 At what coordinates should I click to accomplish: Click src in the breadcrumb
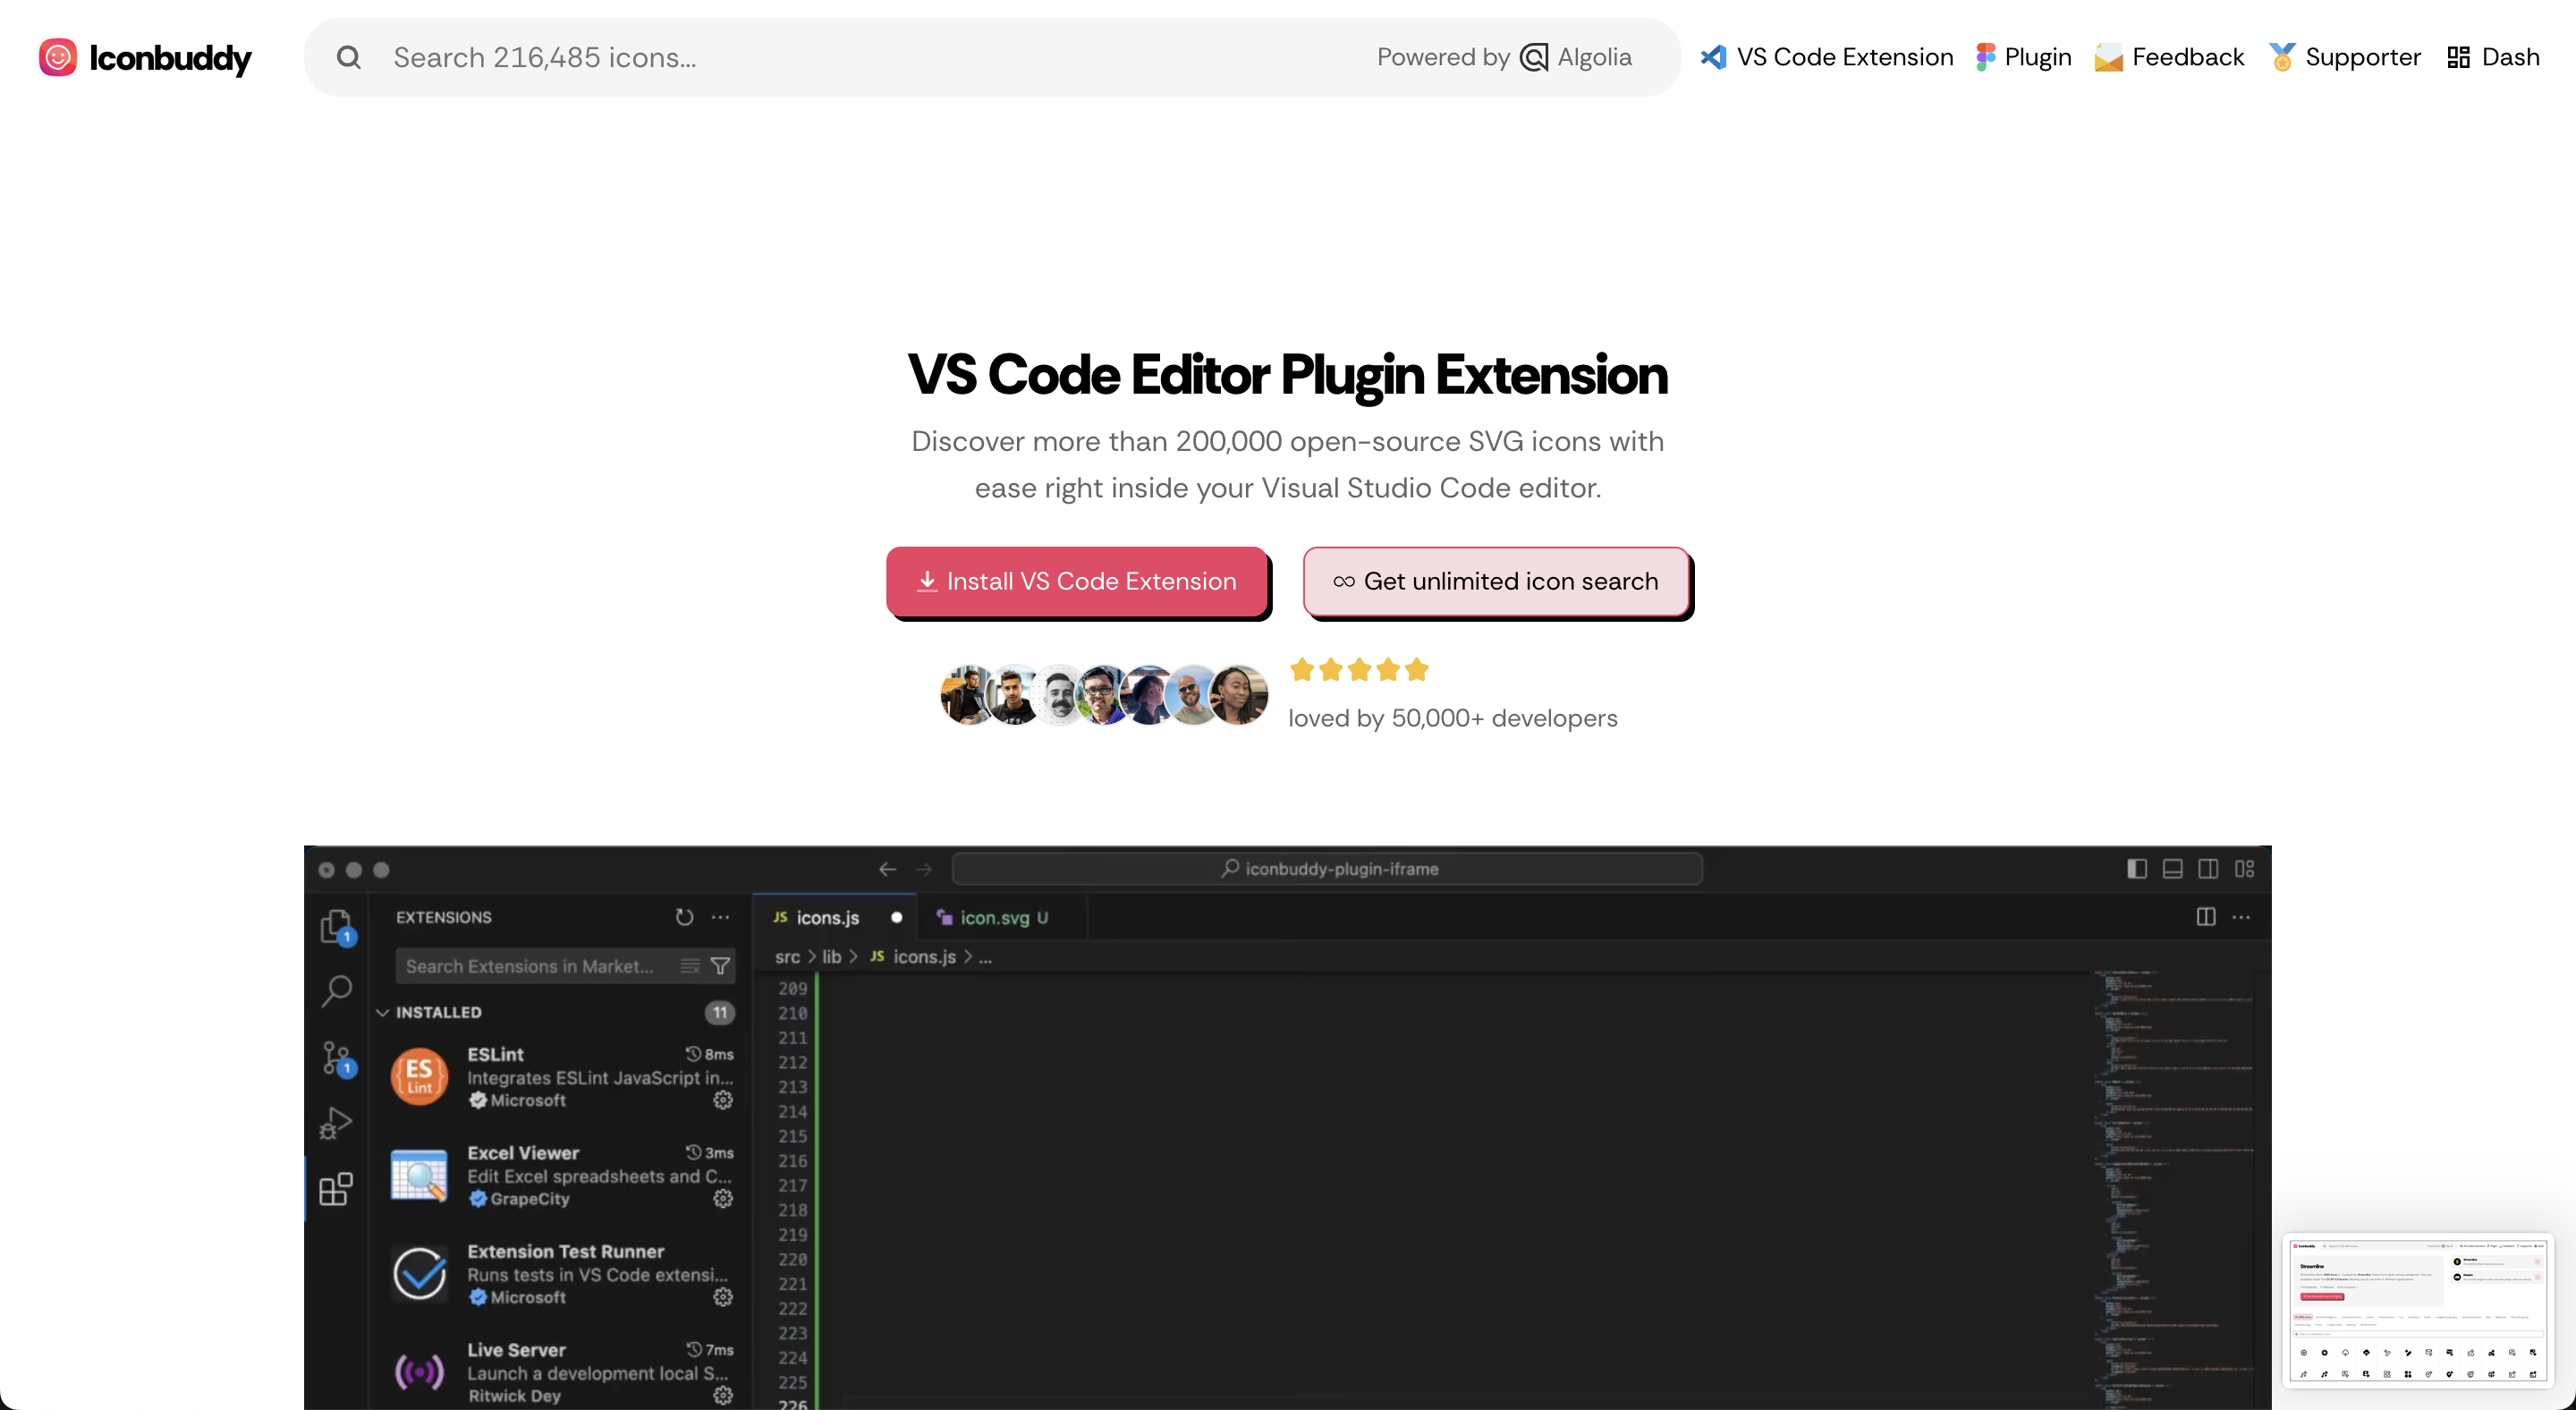[787, 957]
